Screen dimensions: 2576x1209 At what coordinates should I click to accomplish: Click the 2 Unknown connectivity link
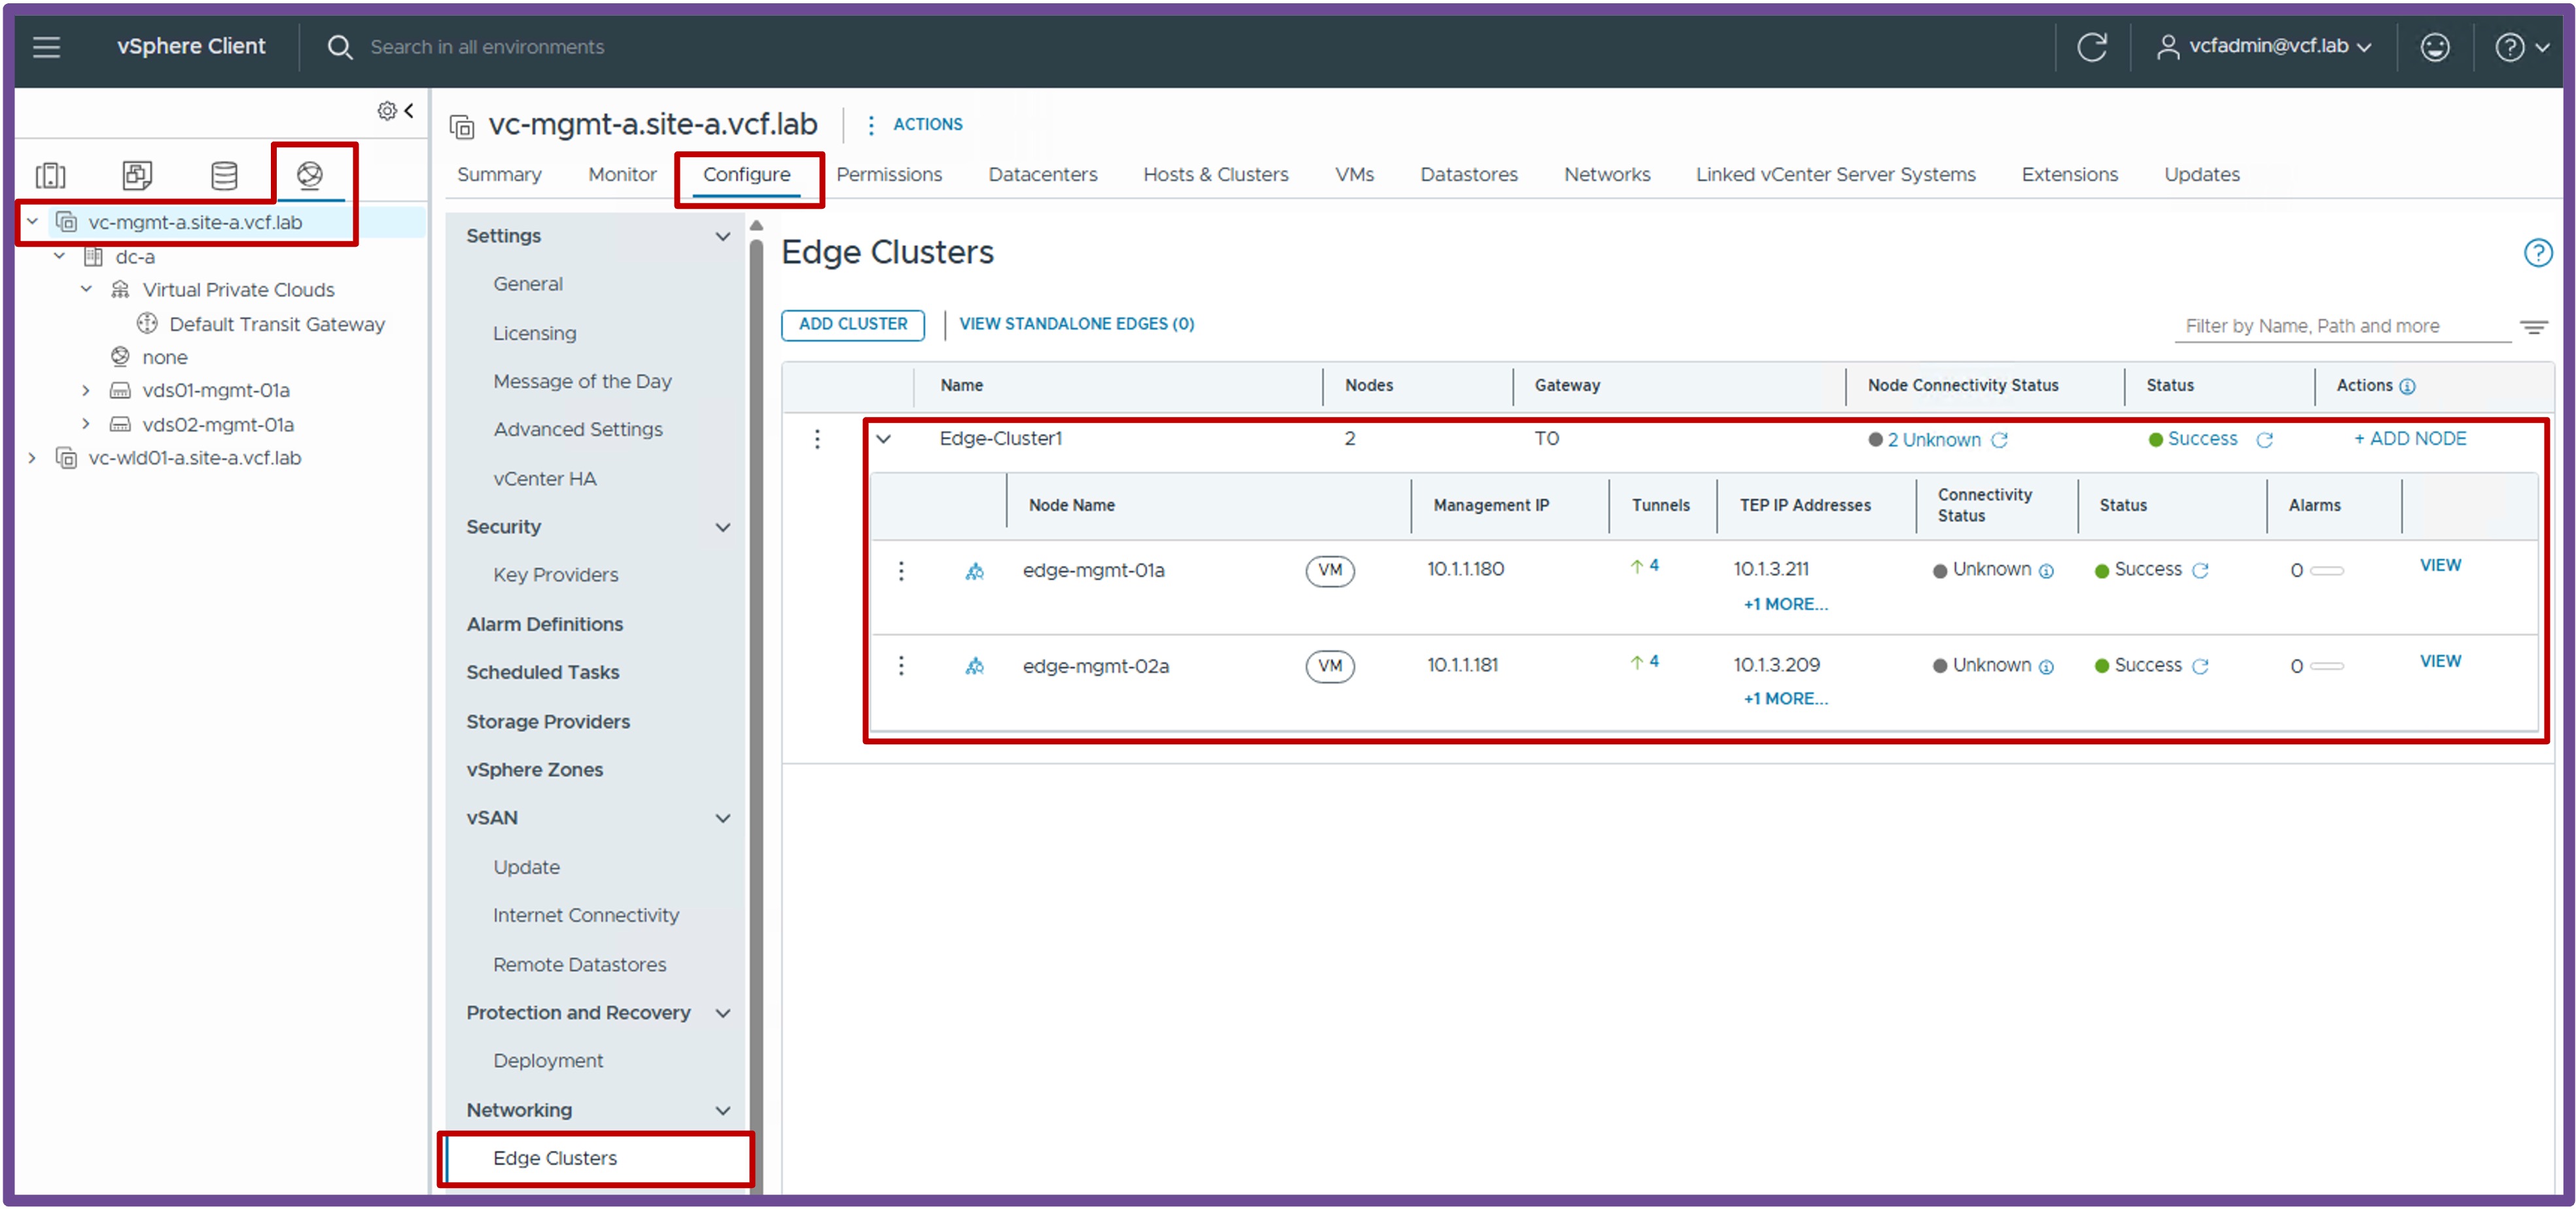tap(1933, 440)
